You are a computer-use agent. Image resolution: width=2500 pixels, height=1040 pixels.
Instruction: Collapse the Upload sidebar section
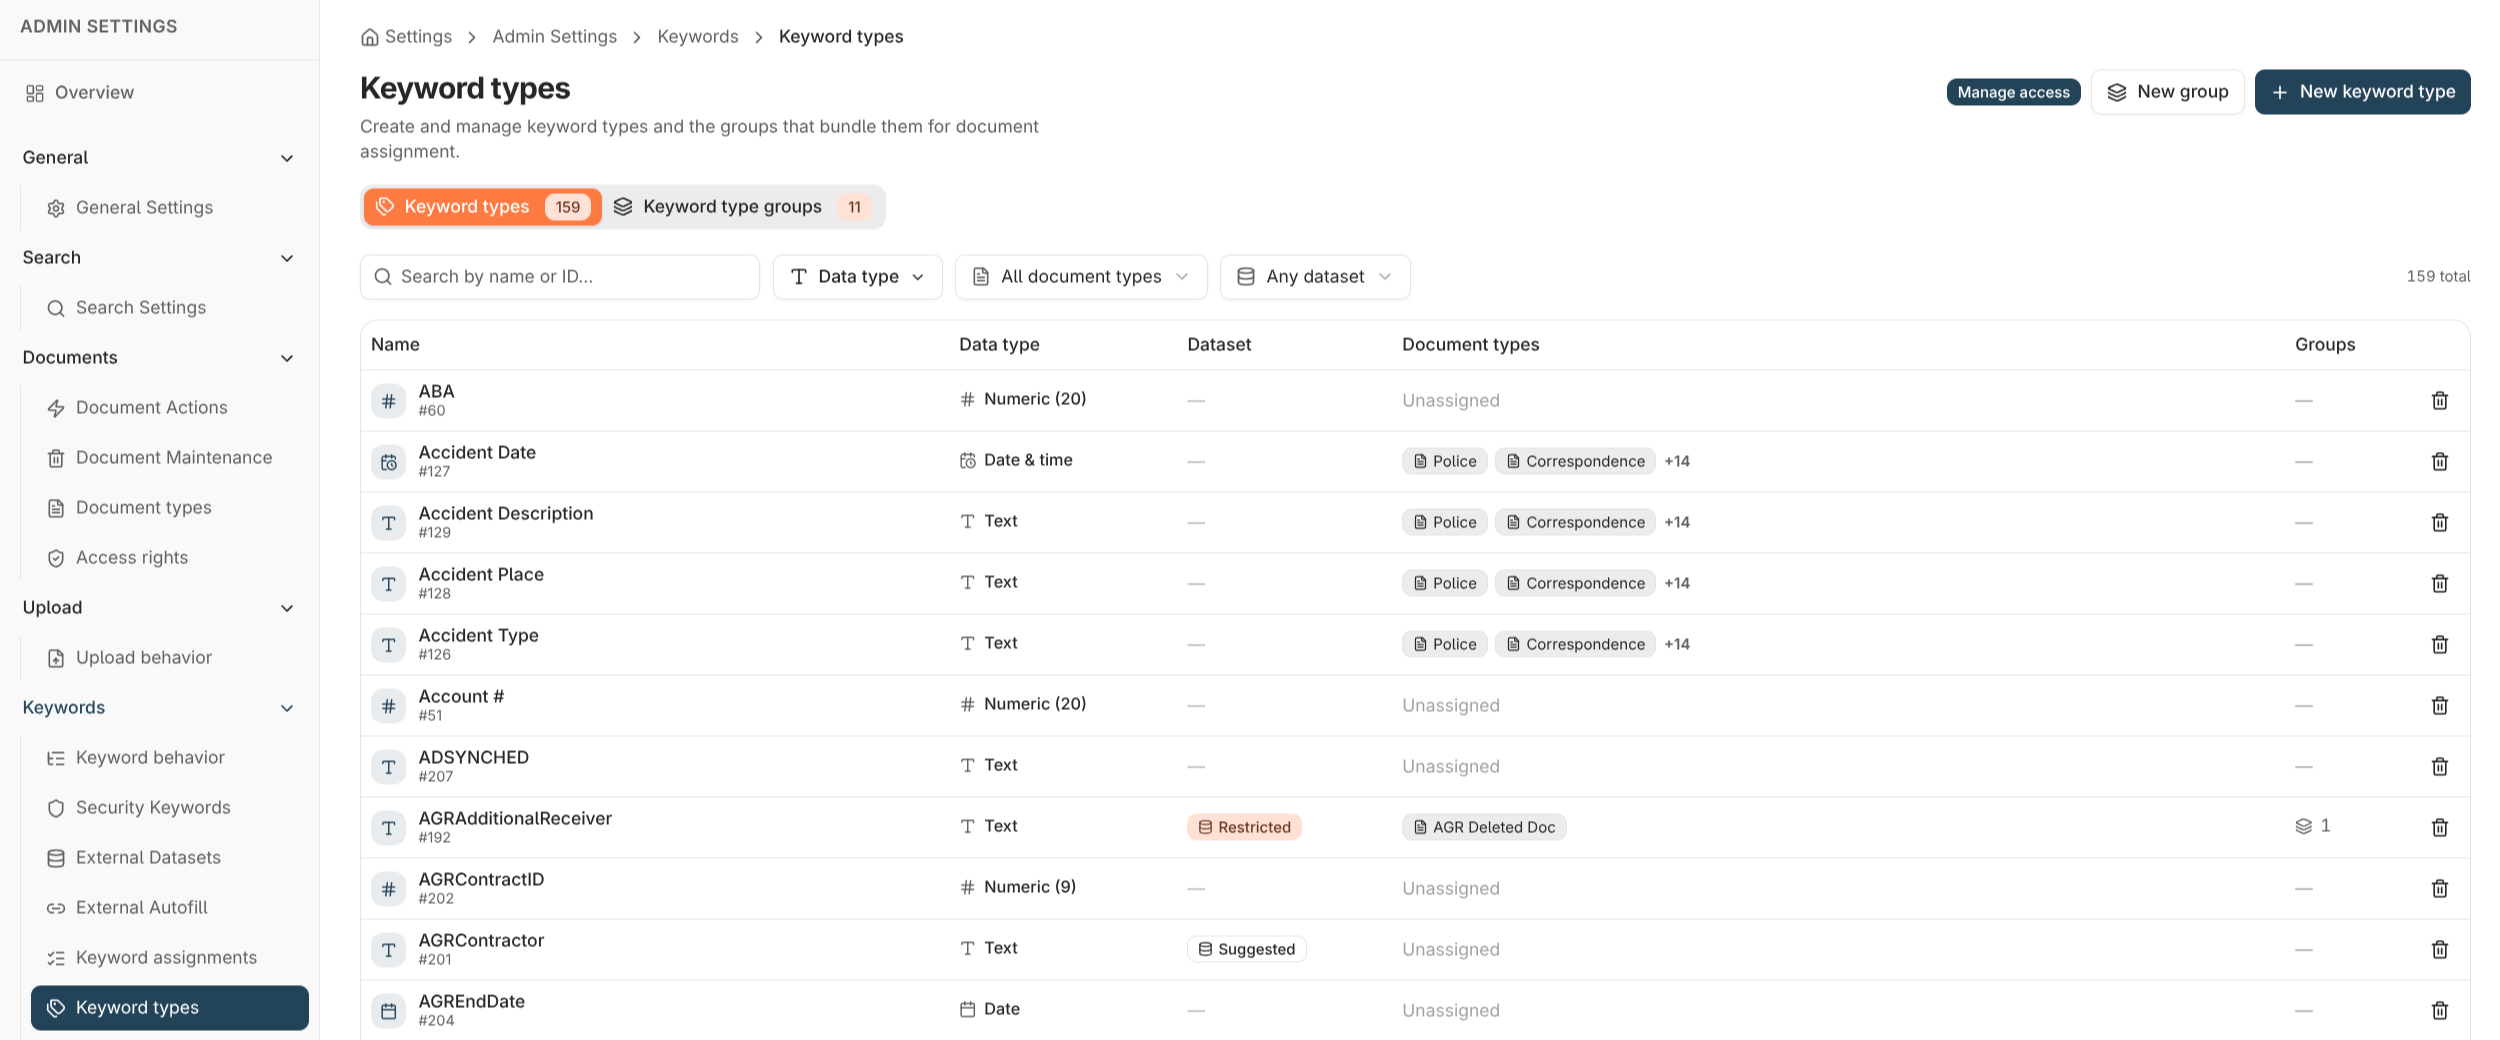pos(287,608)
